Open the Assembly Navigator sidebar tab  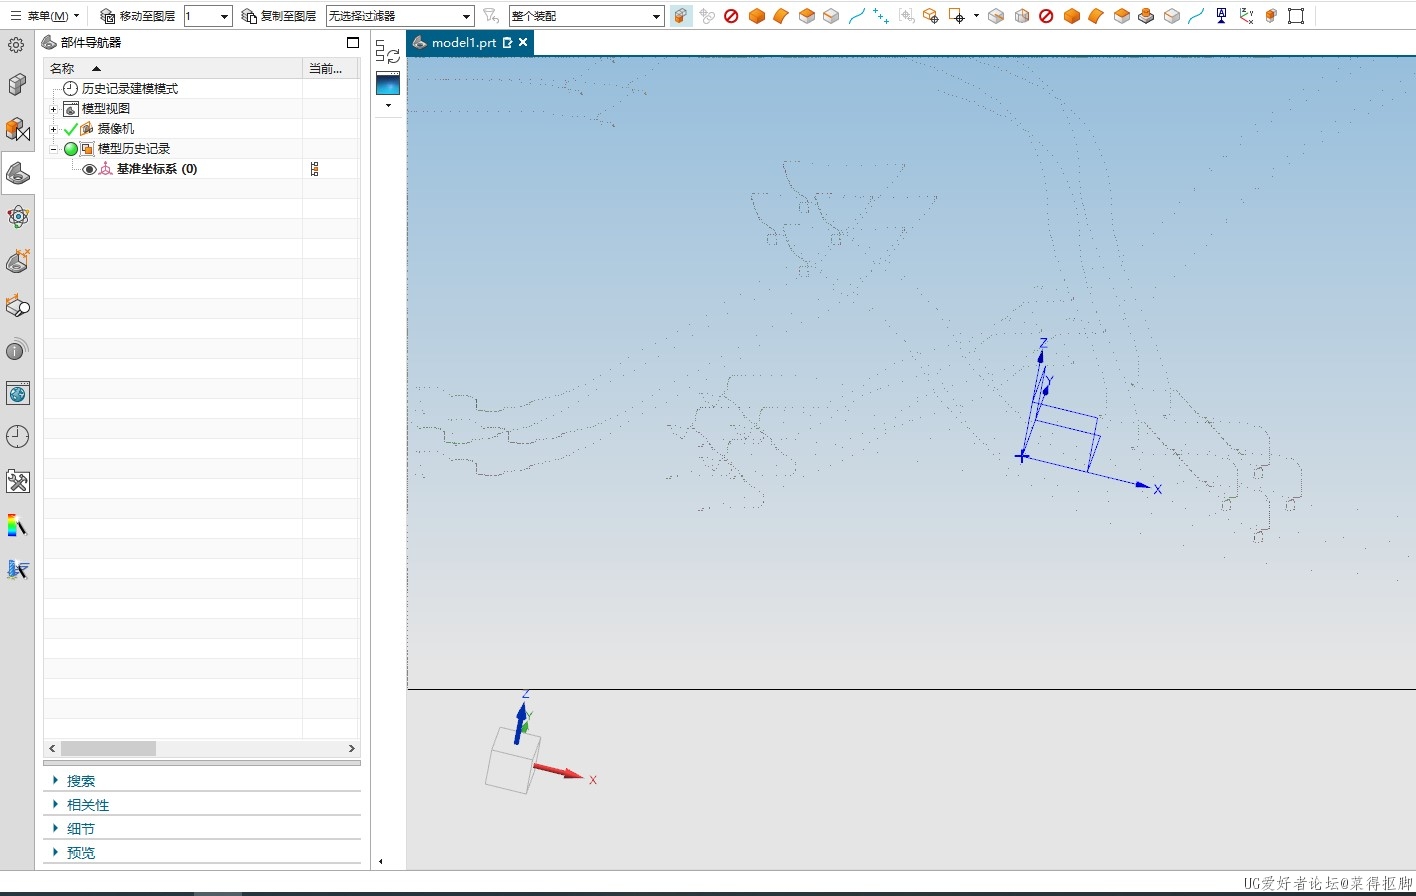point(17,85)
